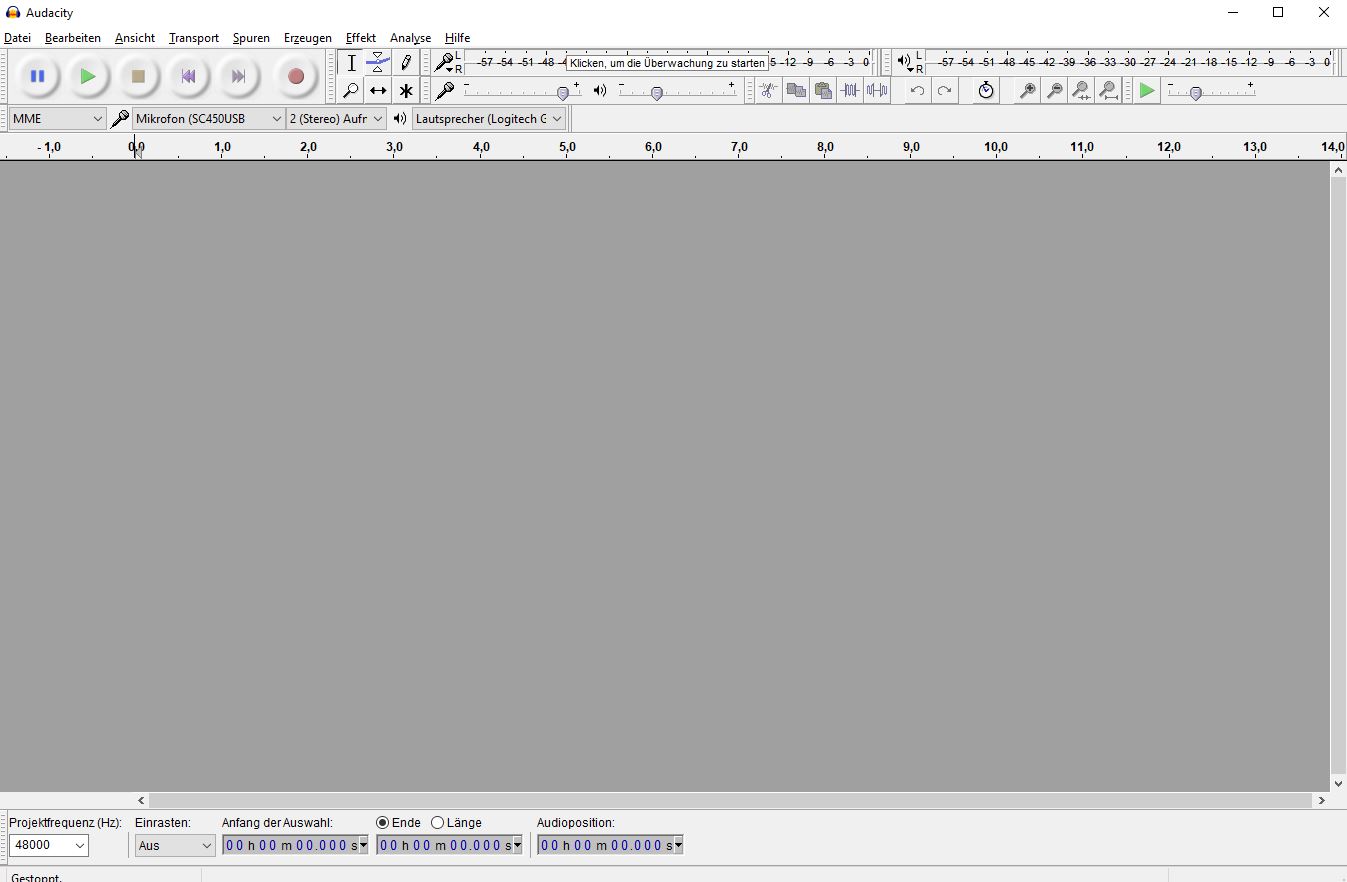1347x882 pixels.
Task: Open the Hilfe menu
Action: coord(458,38)
